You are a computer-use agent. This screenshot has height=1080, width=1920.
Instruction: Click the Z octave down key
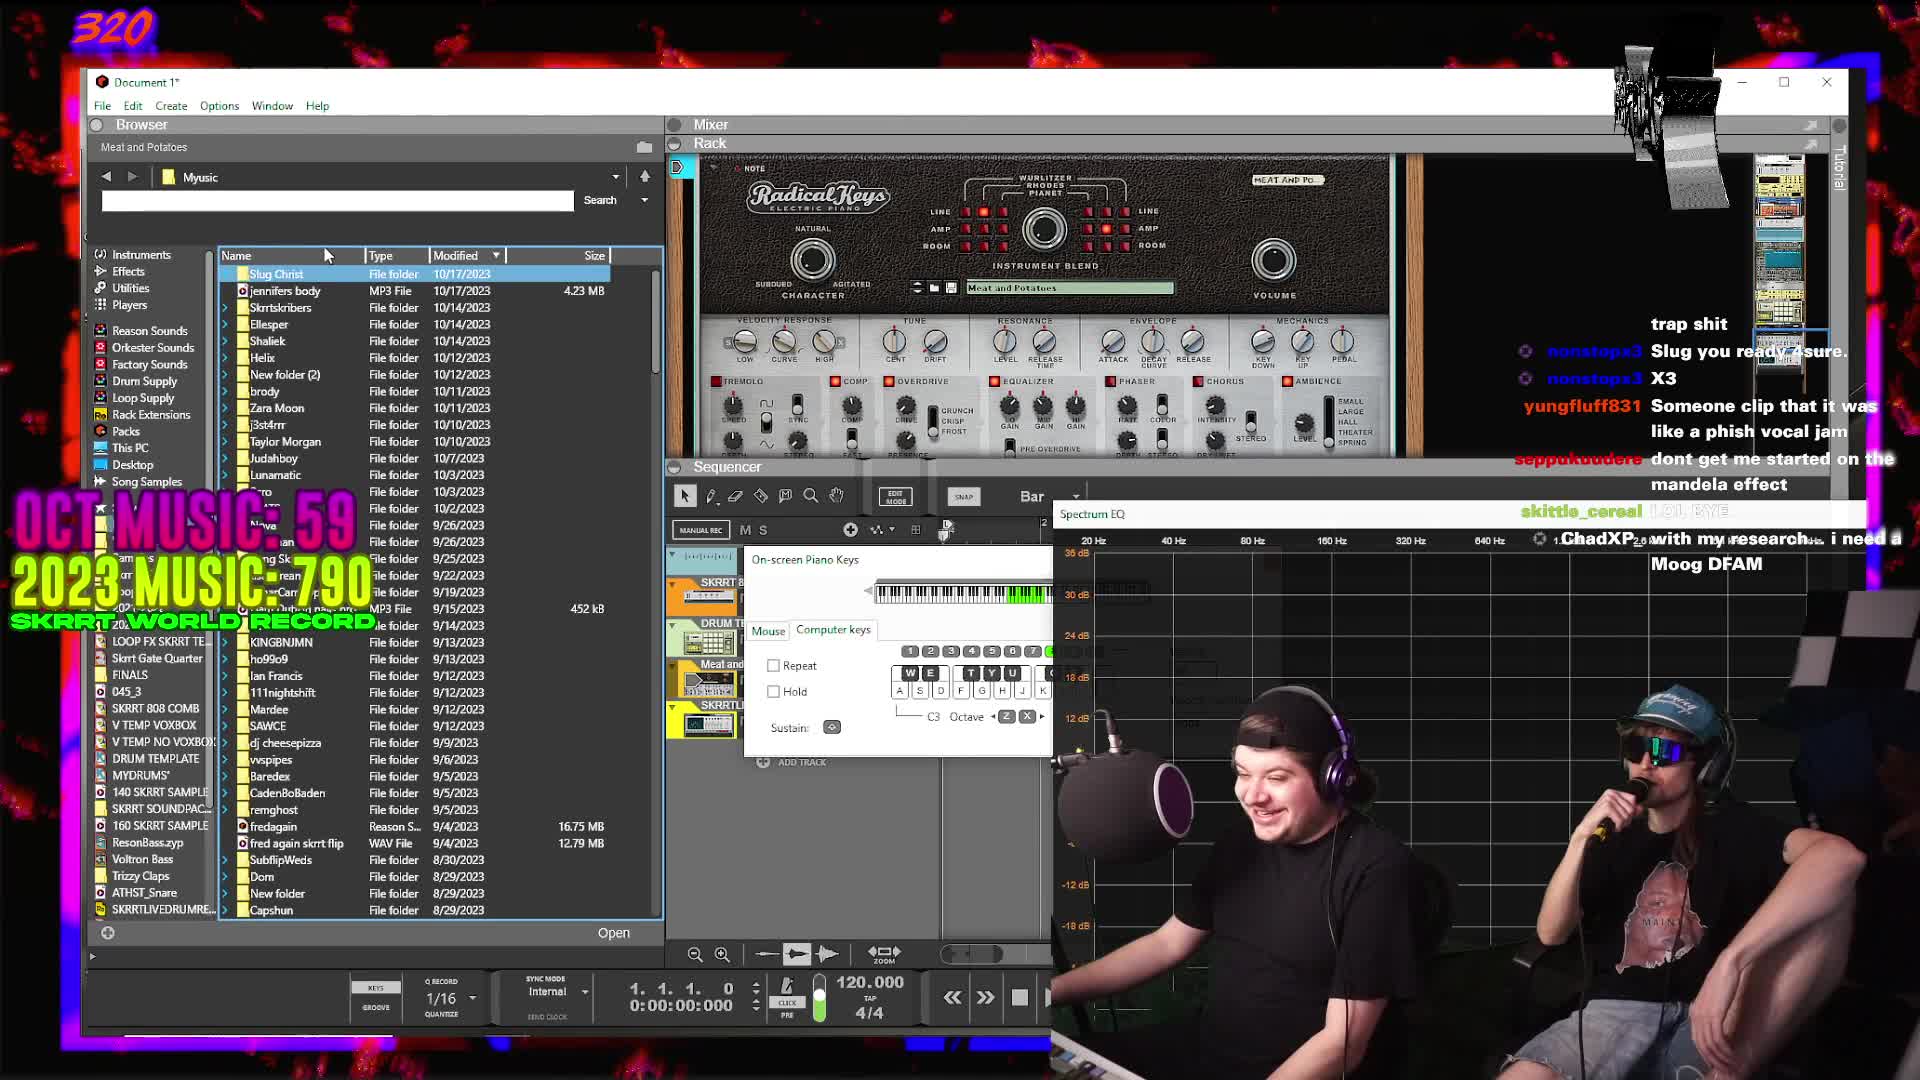[x=1006, y=717]
